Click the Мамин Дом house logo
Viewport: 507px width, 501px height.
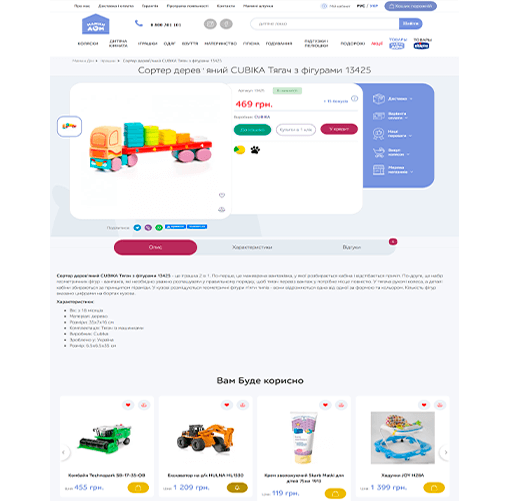[x=96, y=24]
